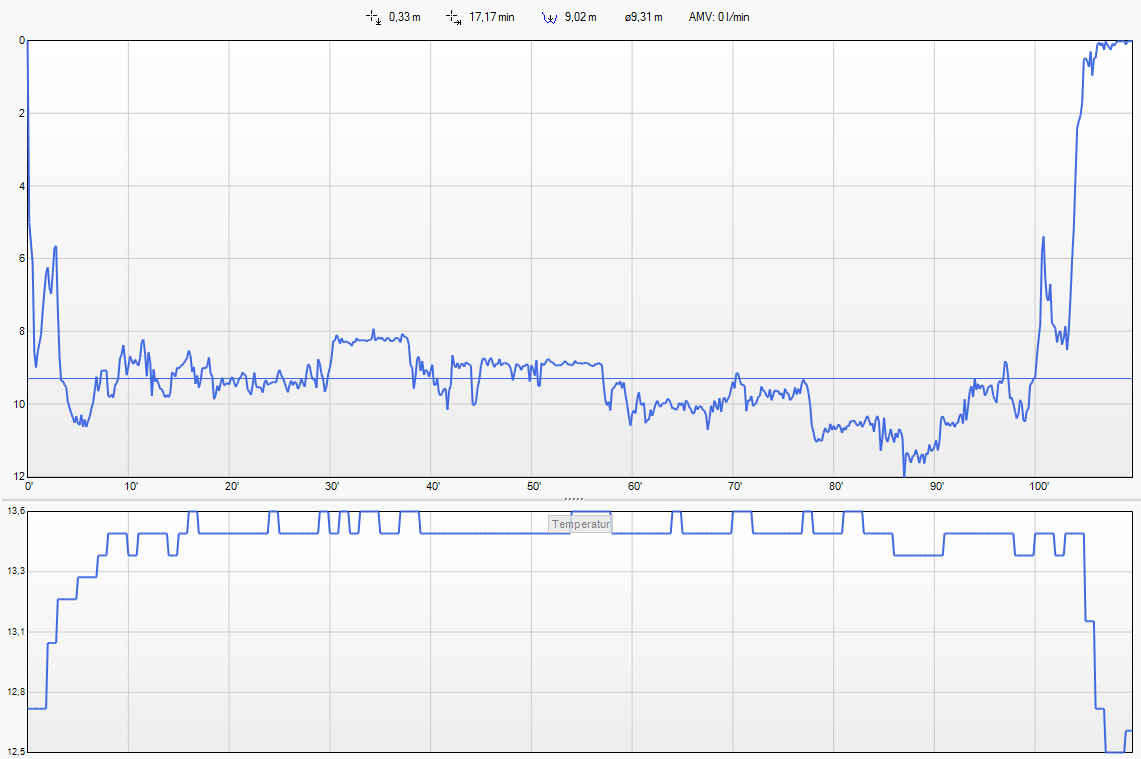Select the 90' time axis marker

pyautogui.click(x=937, y=487)
